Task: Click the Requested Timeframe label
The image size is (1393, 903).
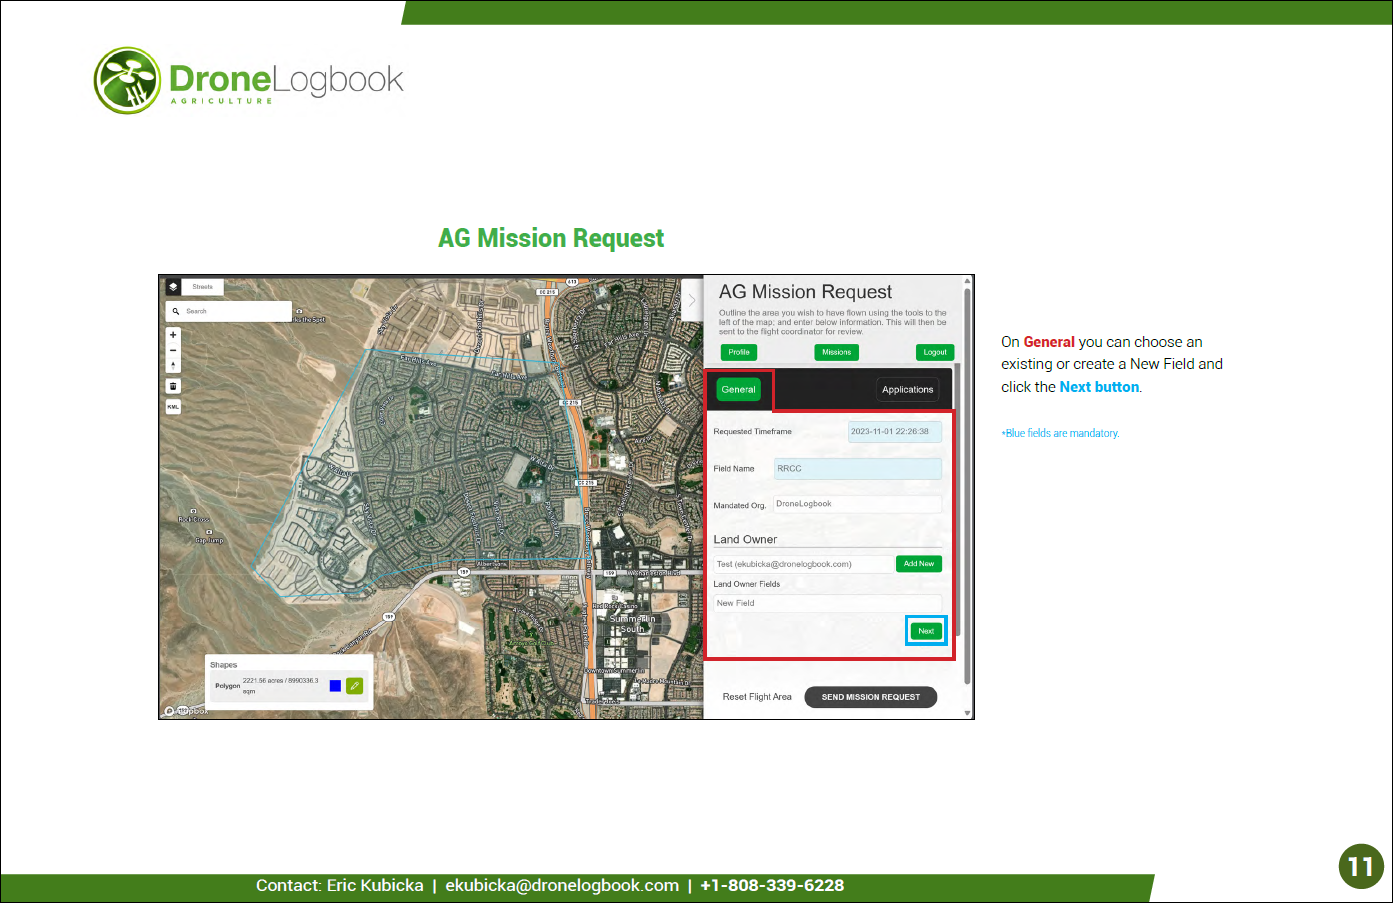Action: point(752,432)
